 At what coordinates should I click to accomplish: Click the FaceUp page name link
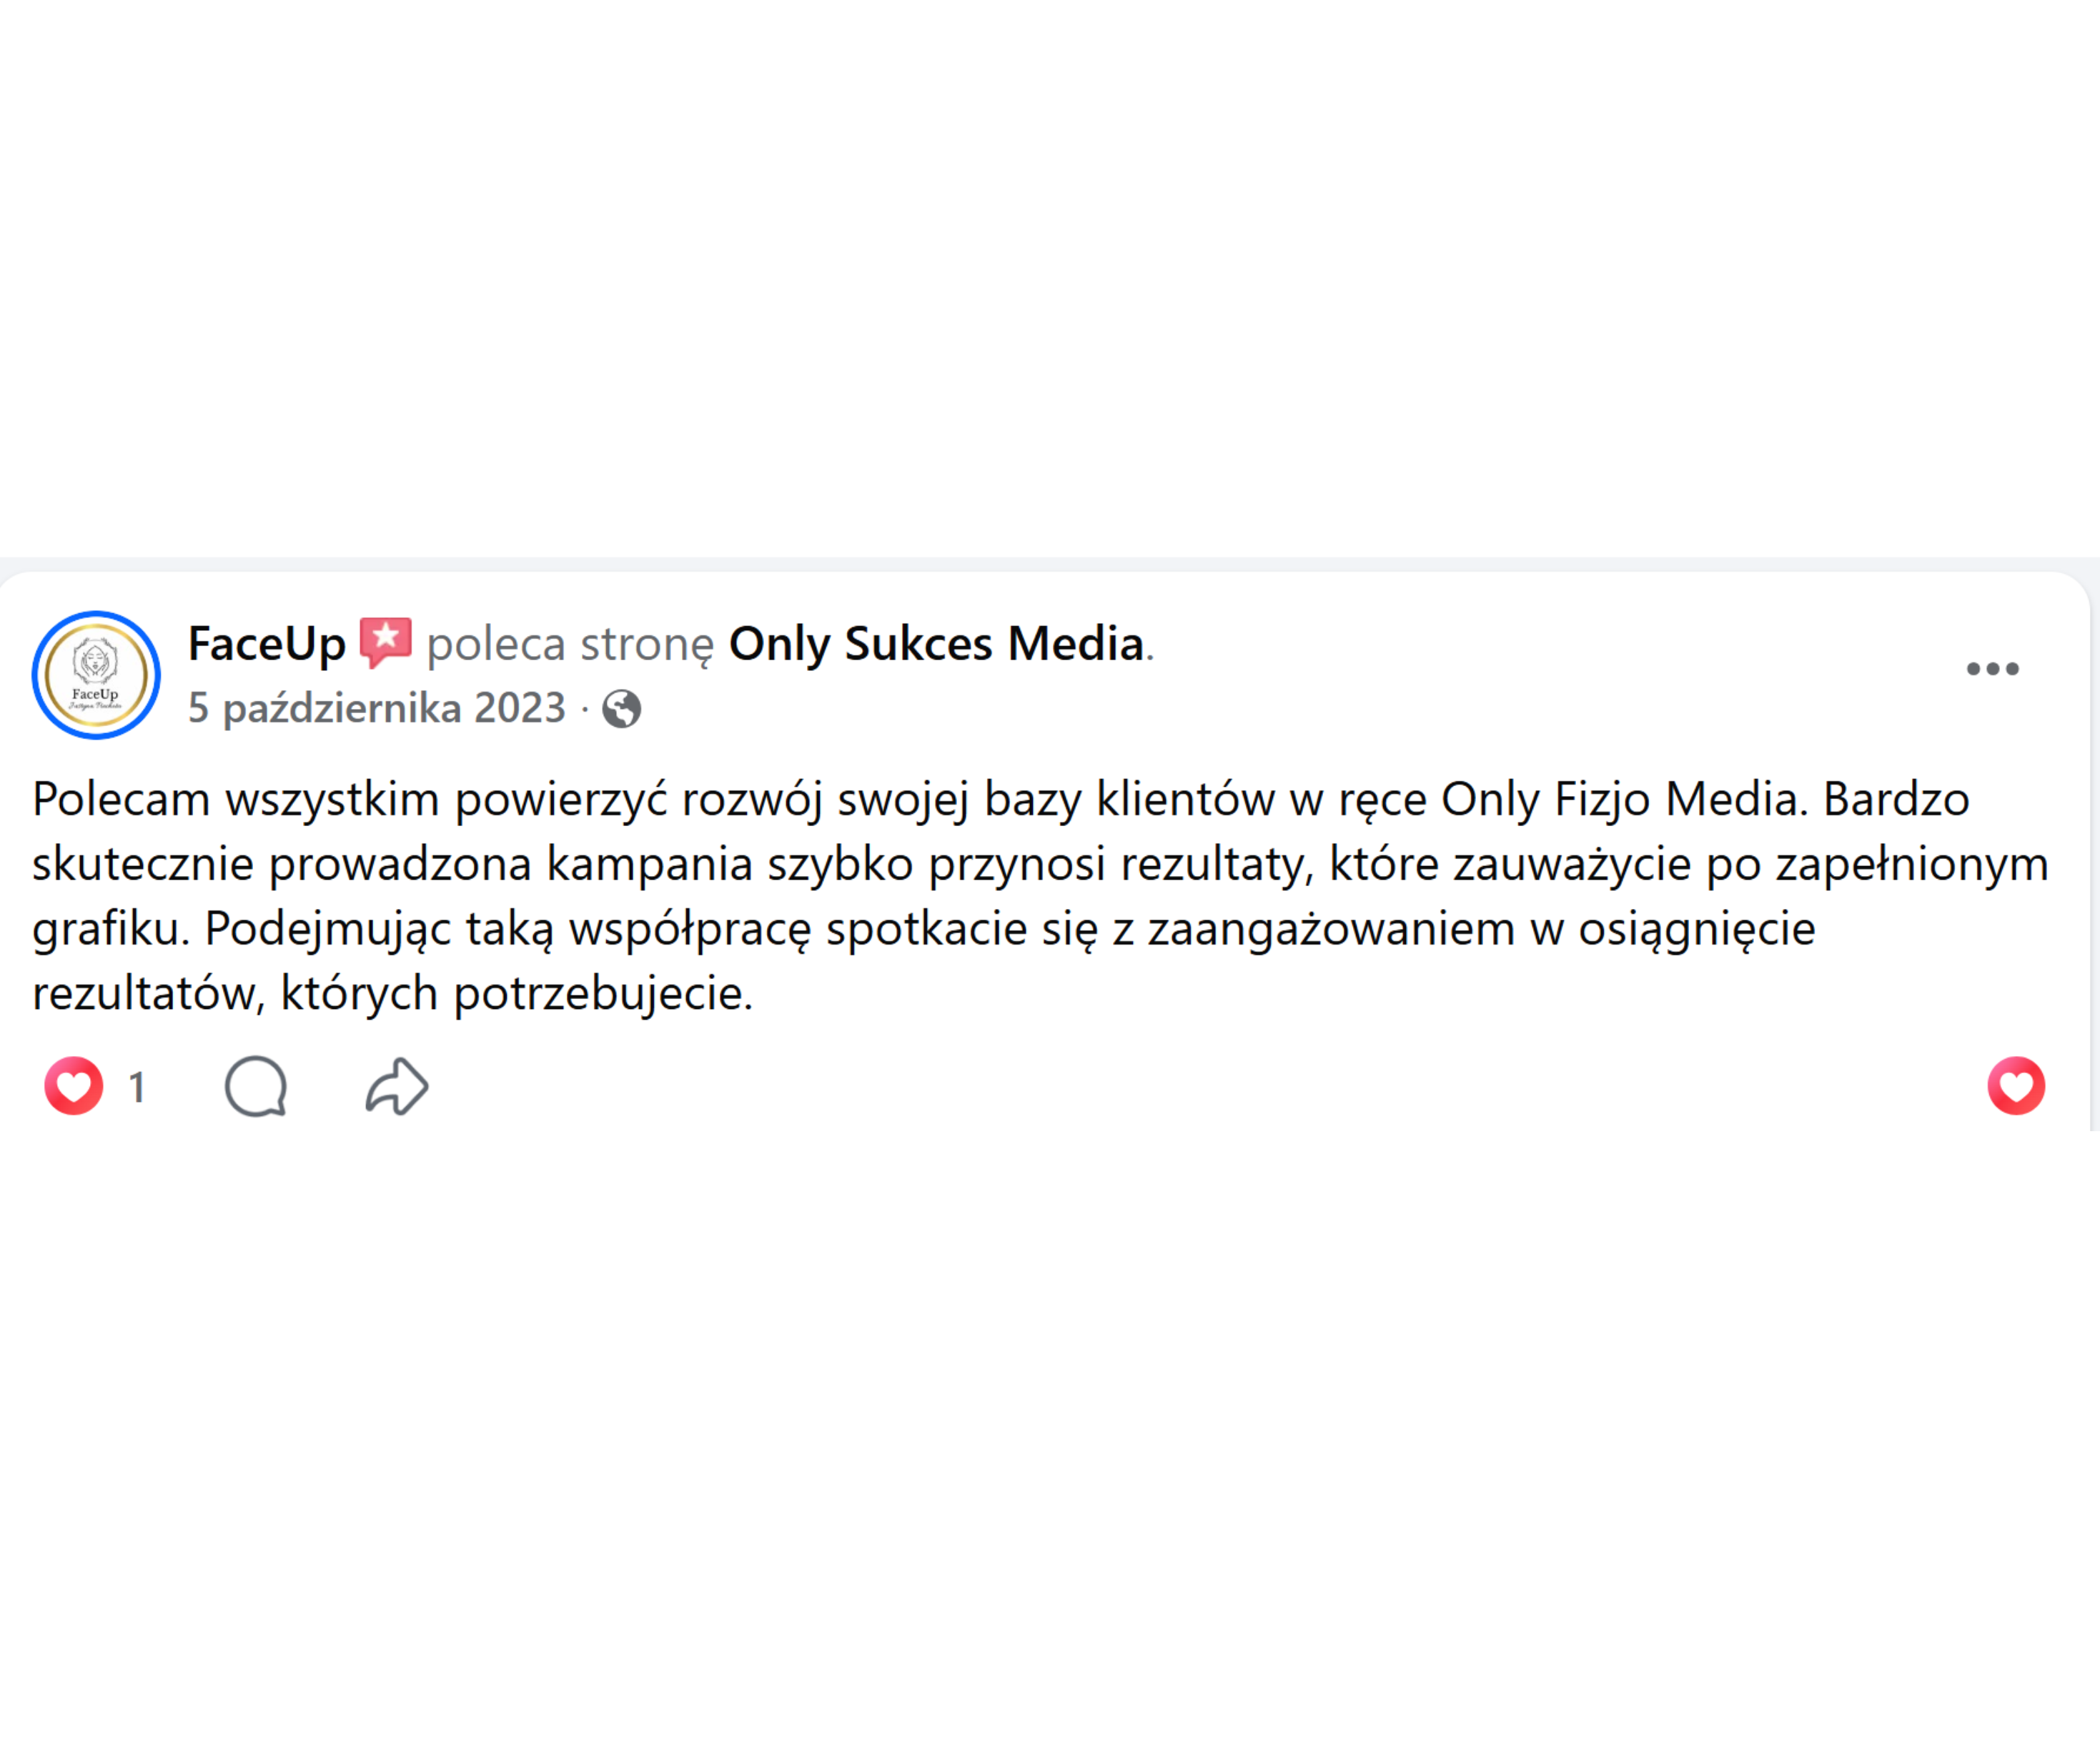[266, 643]
